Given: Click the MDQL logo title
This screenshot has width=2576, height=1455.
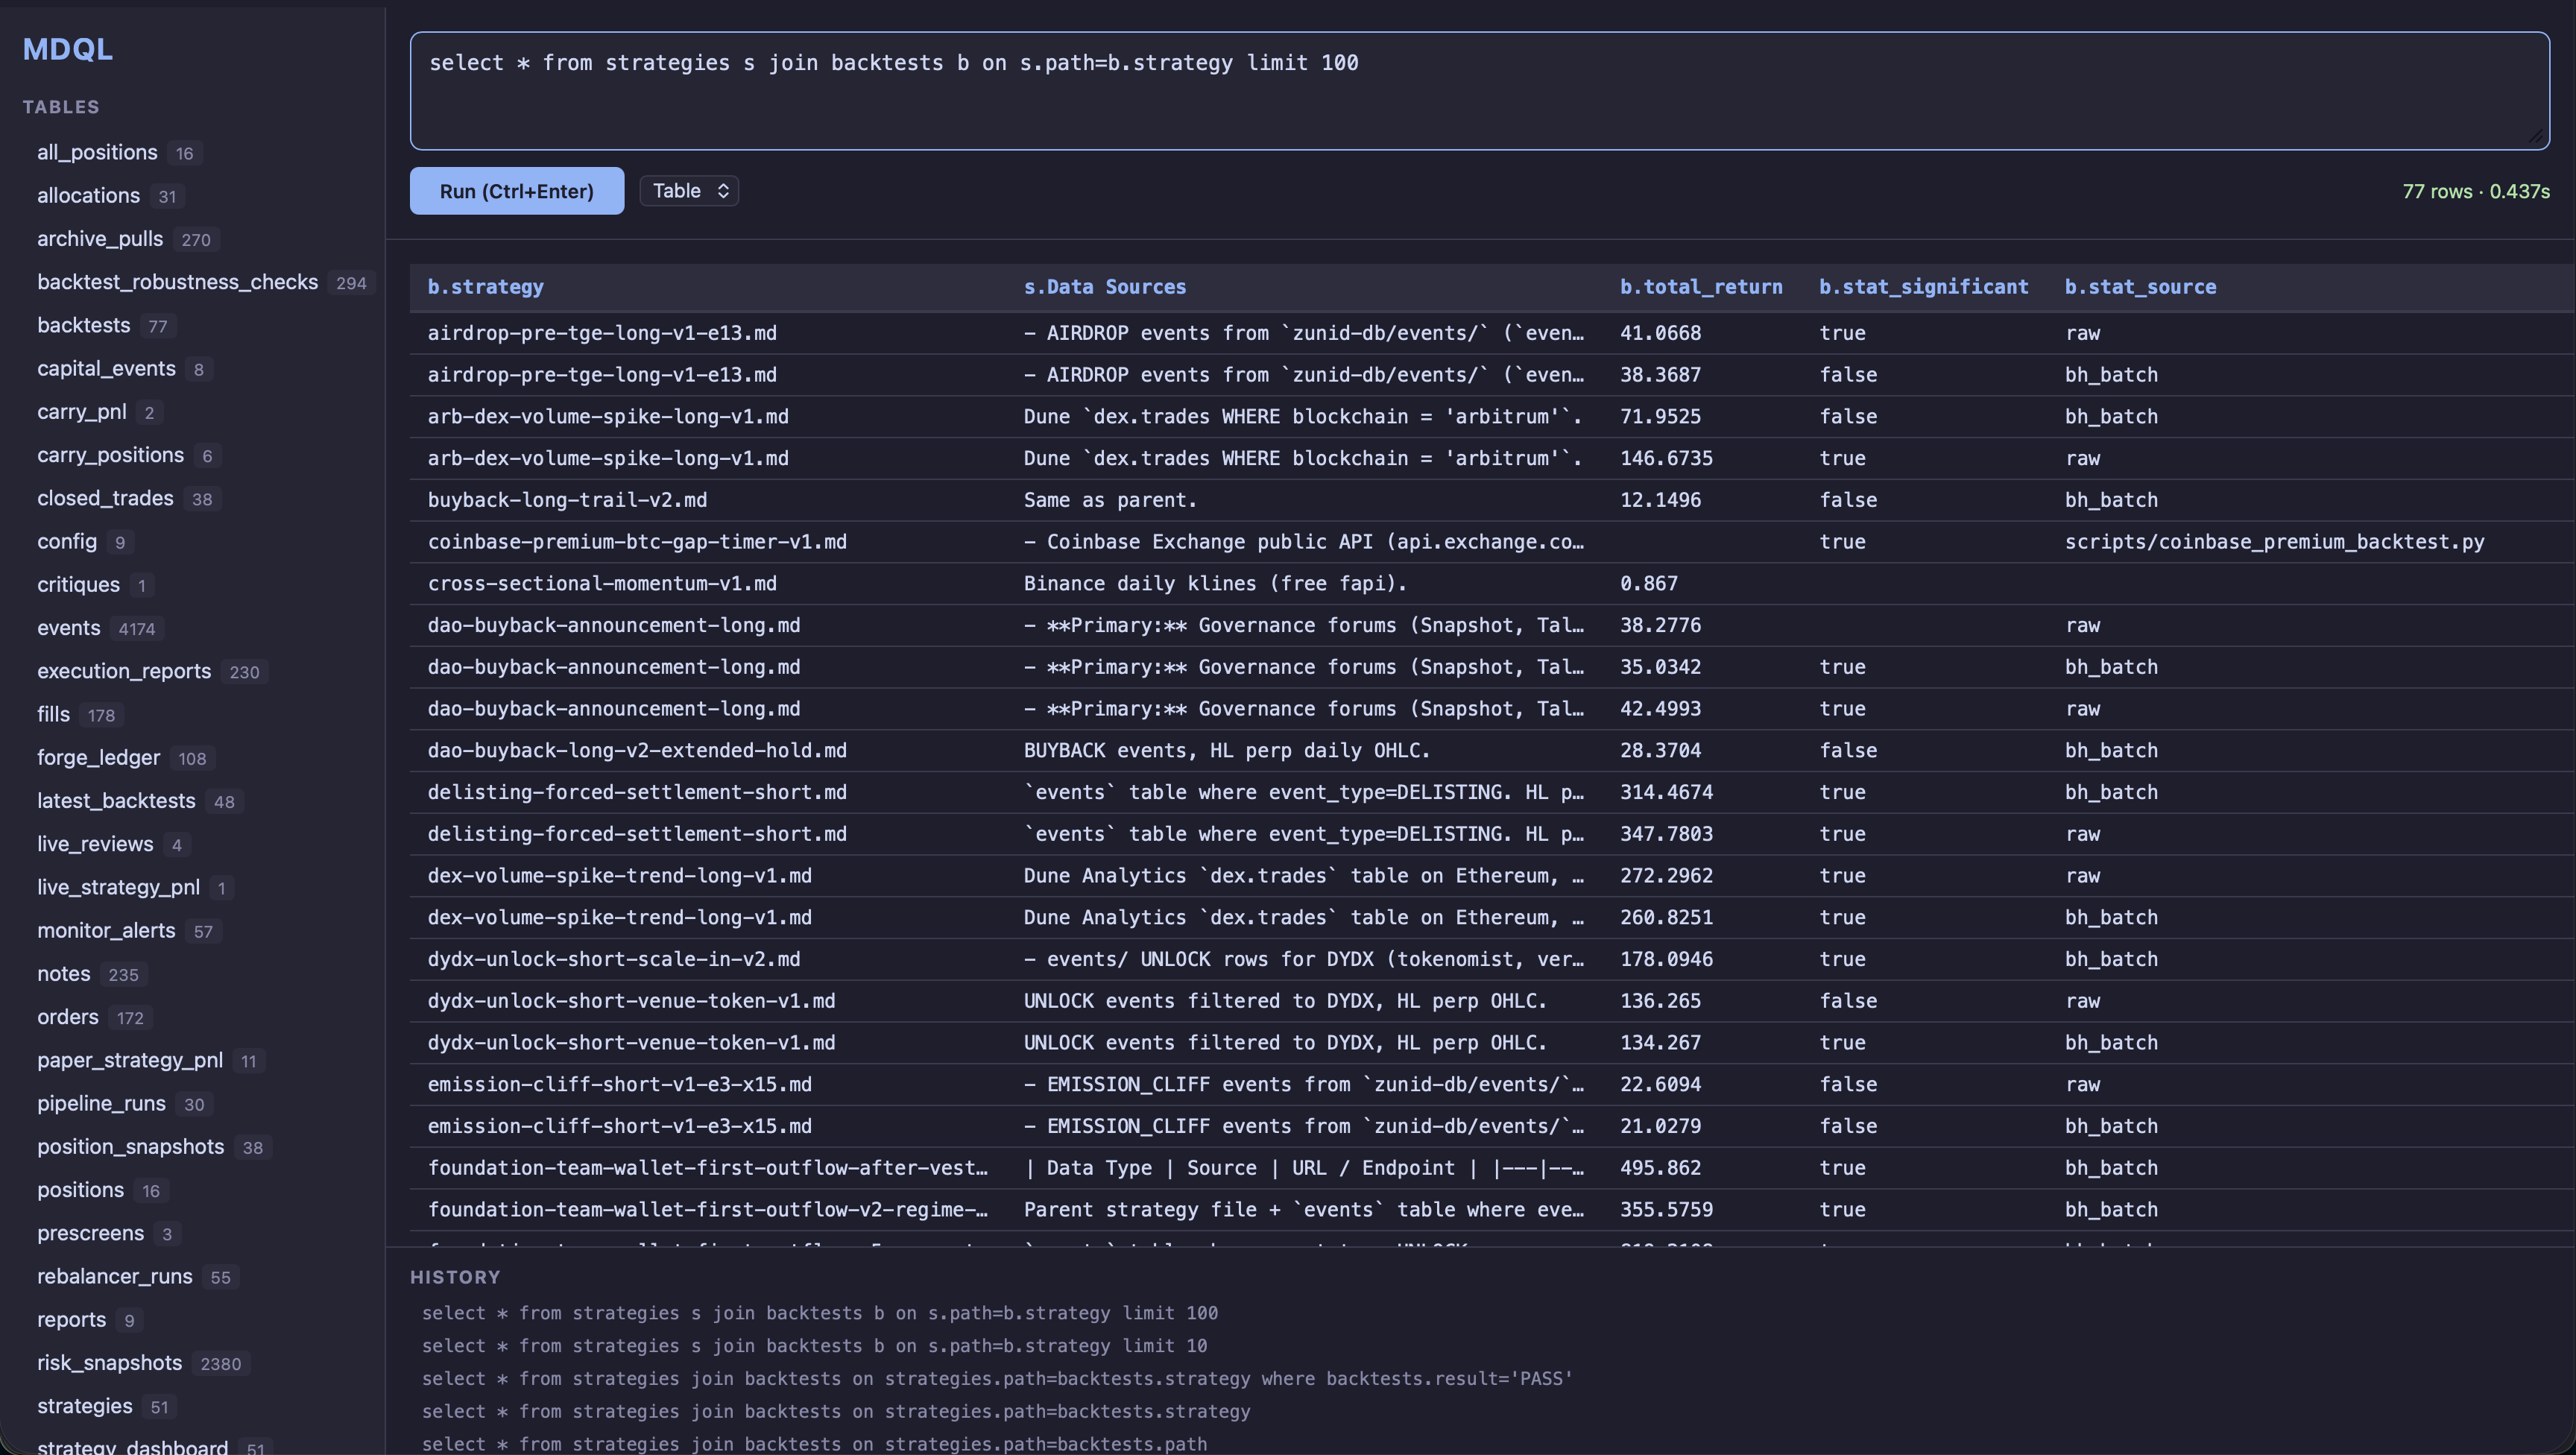Looking at the screenshot, I should [x=67, y=49].
